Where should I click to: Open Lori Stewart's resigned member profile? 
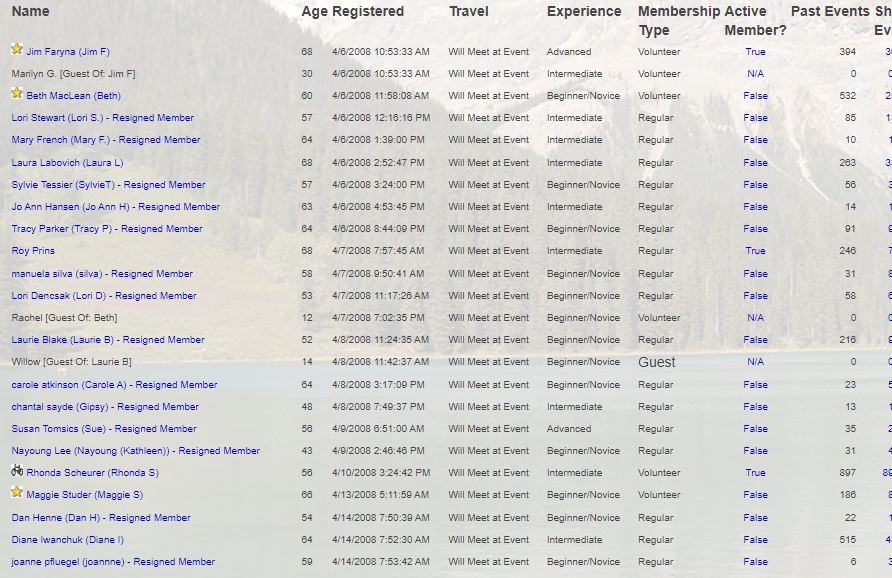coord(102,118)
